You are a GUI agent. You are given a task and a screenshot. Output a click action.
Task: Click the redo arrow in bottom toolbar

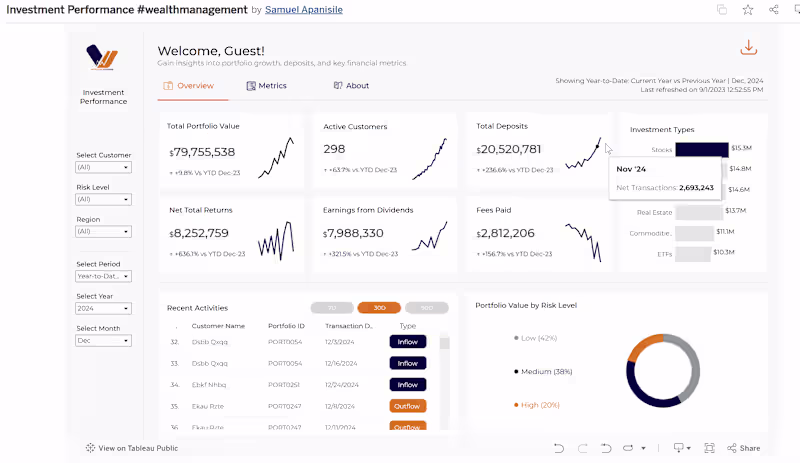click(582, 448)
